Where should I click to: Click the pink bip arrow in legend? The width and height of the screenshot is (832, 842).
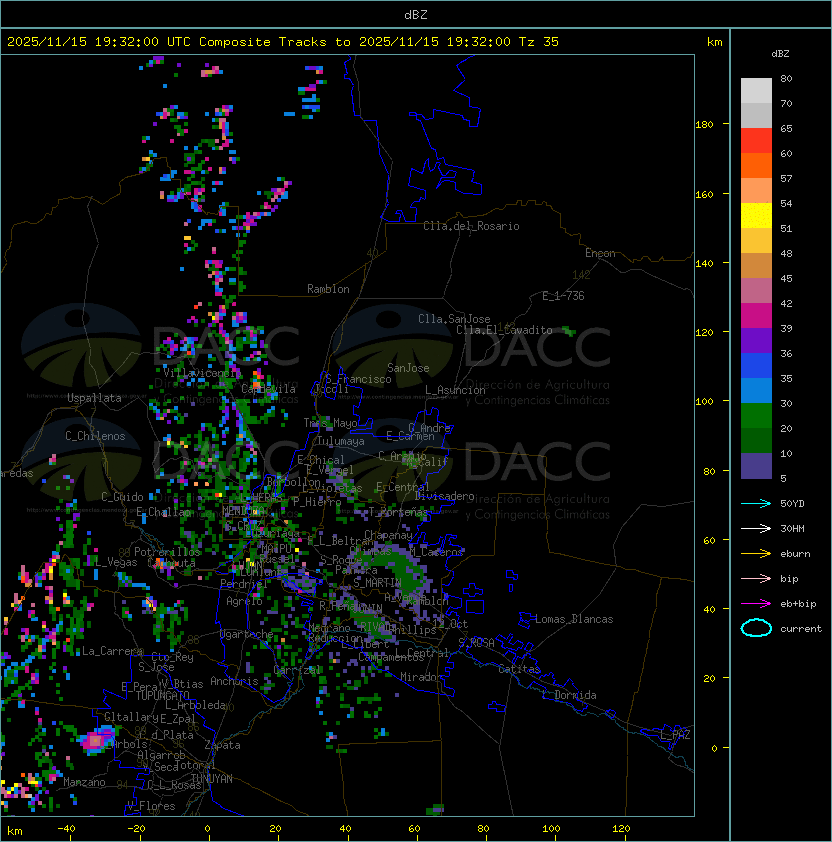(756, 578)
